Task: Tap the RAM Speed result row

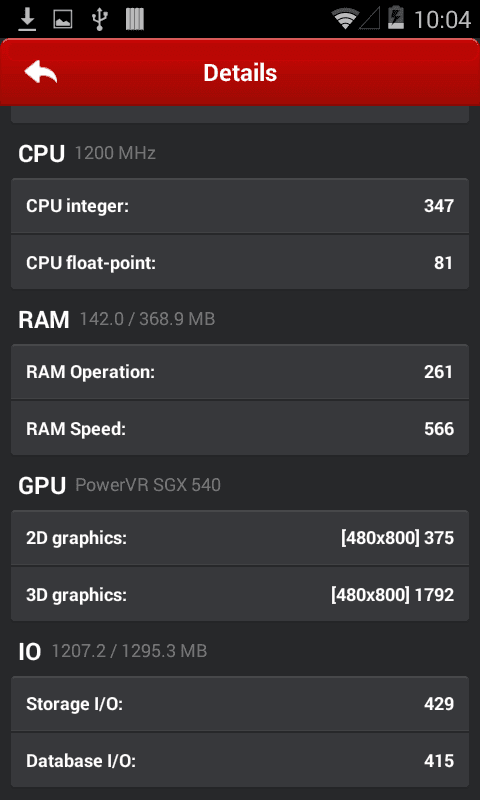Action: (240, 428)
